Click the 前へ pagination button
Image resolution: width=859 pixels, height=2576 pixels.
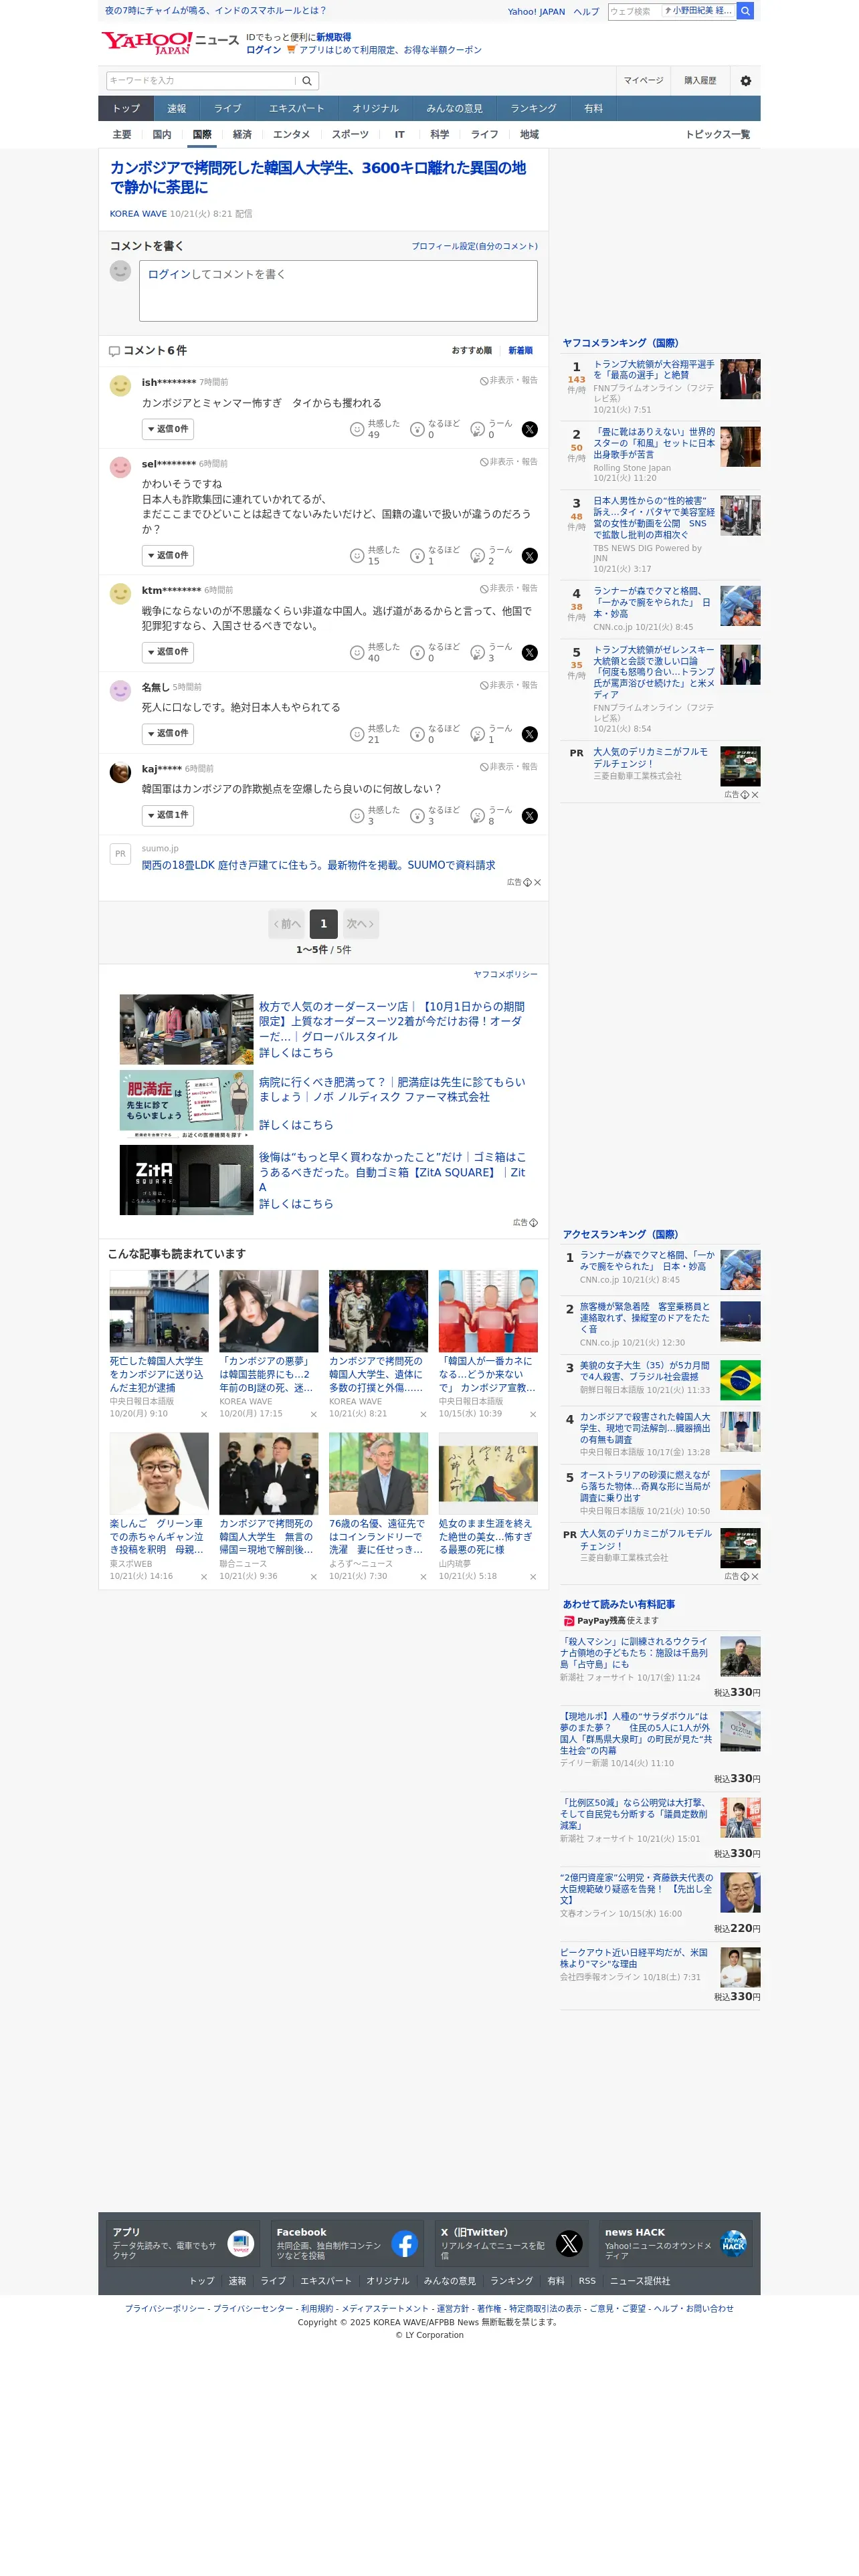[287, 924]
